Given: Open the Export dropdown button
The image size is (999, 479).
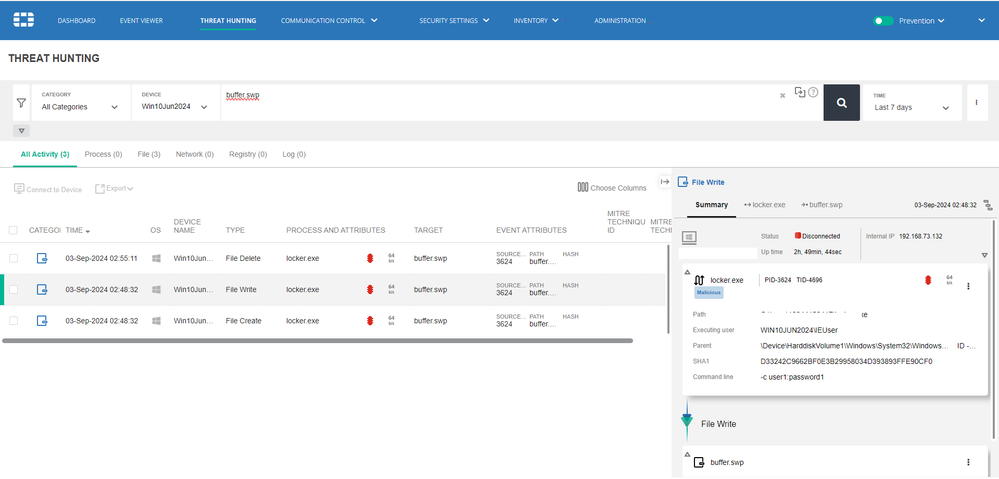Looking at the screenshot, I should pyautogui.click(x=114, y=188).
